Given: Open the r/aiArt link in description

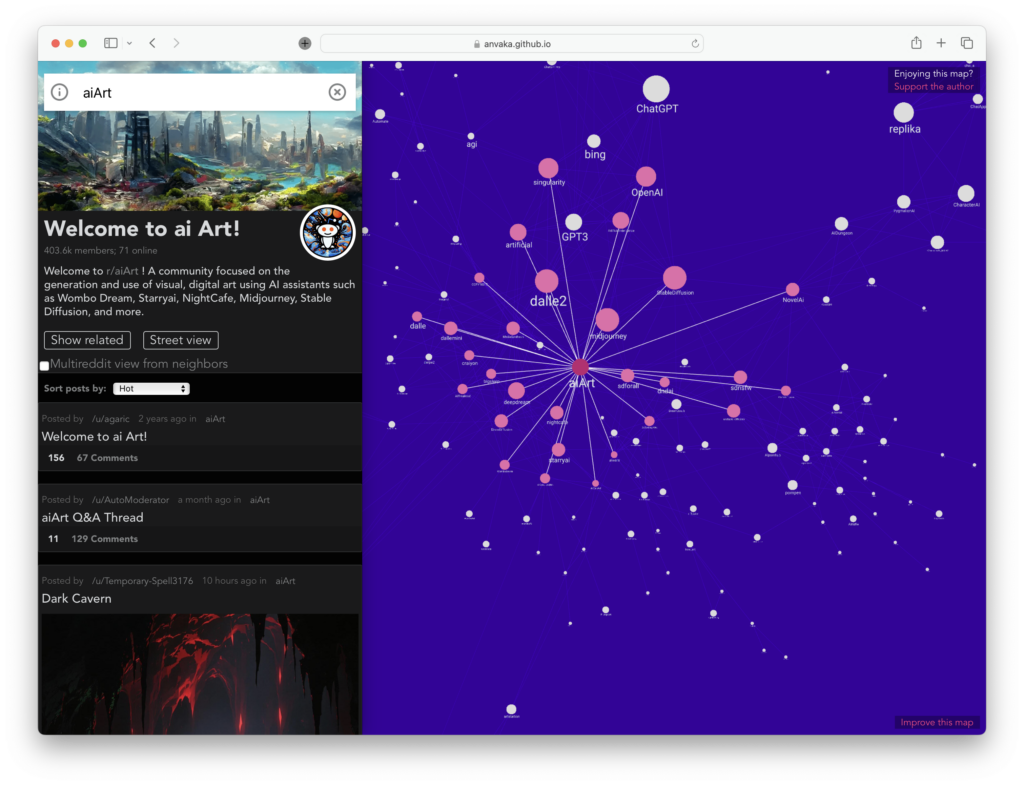Looking at the screenshot, I should click(x=122, y=271).
